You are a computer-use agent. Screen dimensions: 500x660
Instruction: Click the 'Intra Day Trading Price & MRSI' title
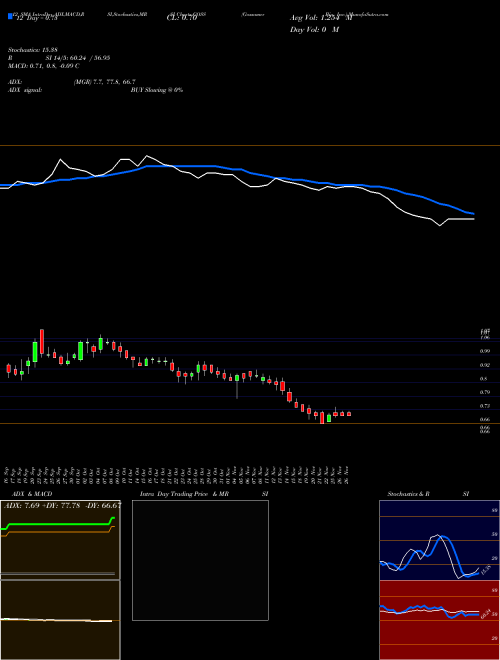point(204,494)
